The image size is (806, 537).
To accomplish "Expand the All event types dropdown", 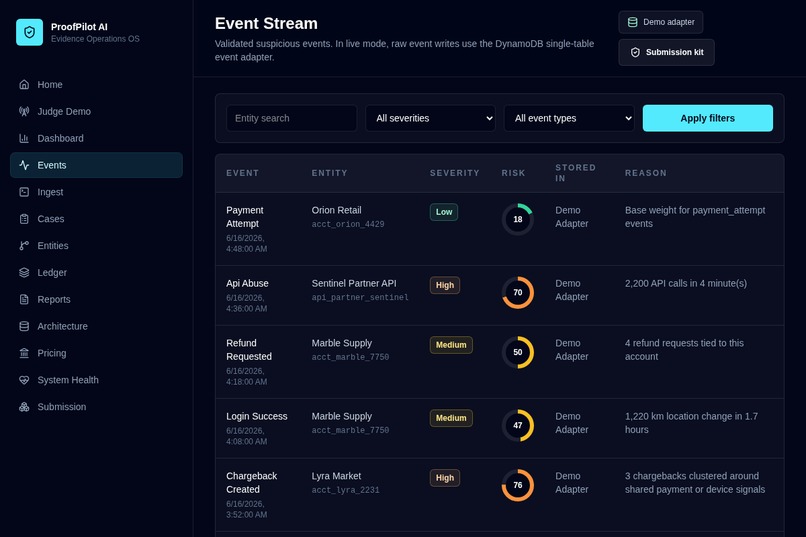I will [569, 118].
